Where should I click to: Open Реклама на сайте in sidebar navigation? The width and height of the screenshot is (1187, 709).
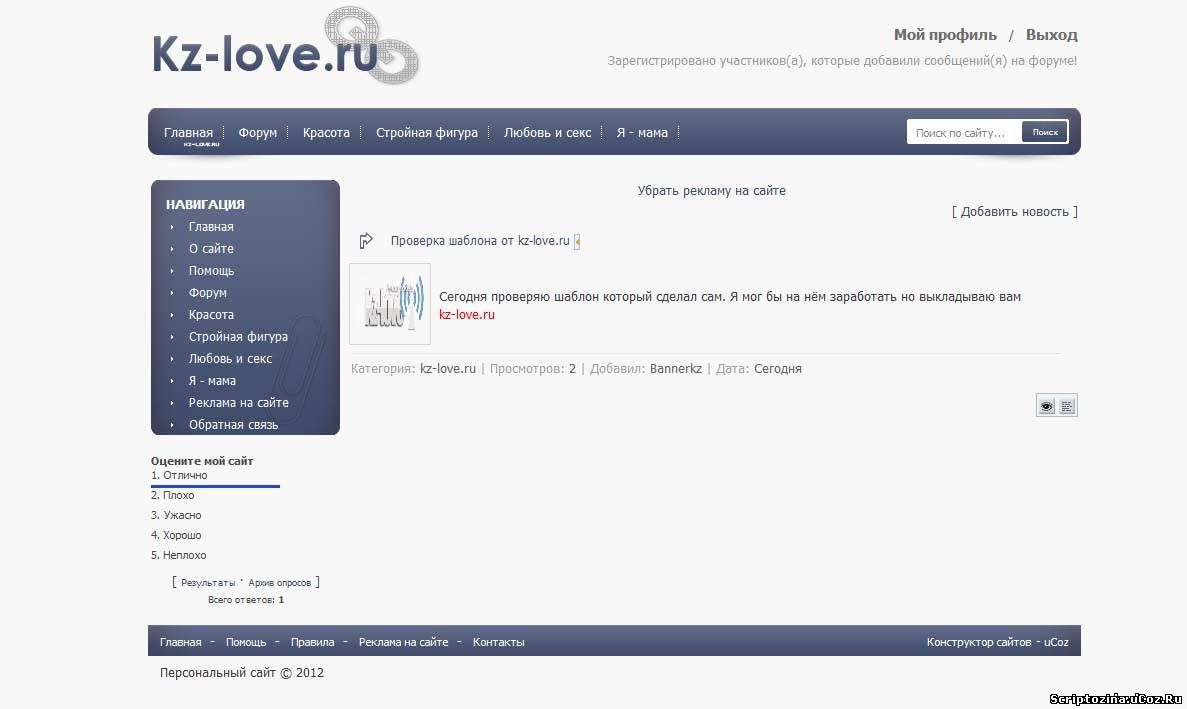238,403
